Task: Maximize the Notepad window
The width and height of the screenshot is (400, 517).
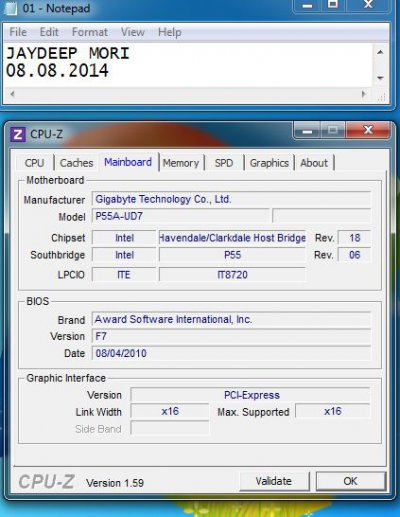Action: pos(333,5)
